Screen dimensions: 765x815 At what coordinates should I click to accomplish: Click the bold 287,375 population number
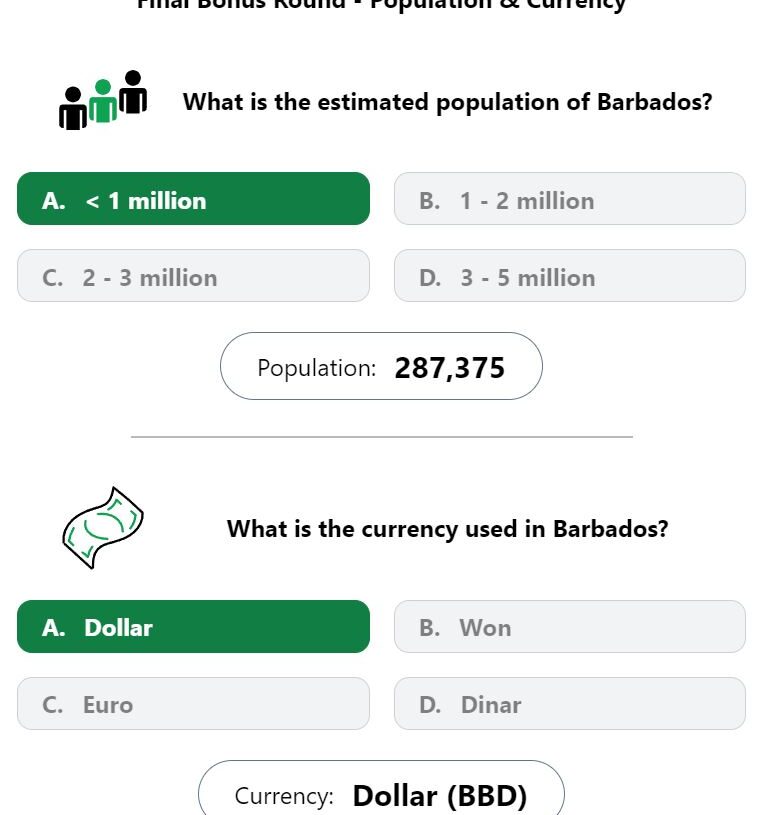[450, 369]
